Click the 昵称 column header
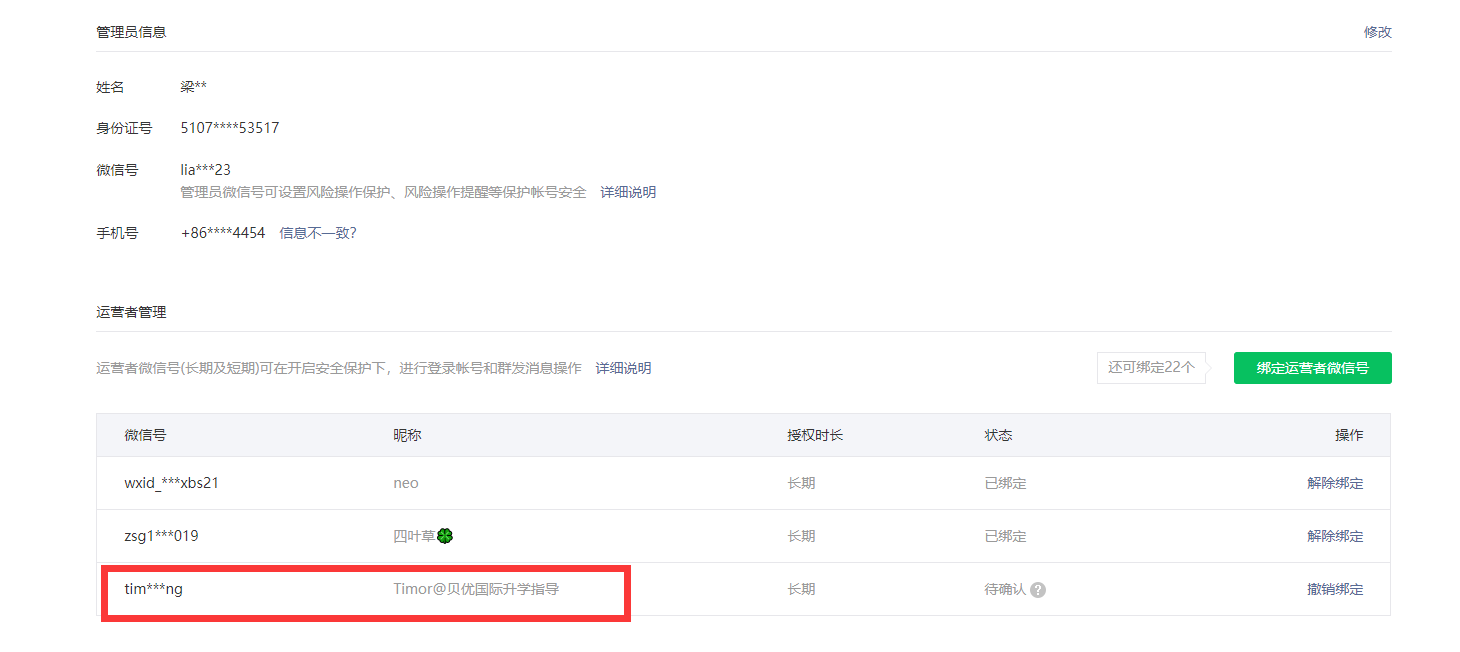 pyautogui.click(x=407, y=435)
